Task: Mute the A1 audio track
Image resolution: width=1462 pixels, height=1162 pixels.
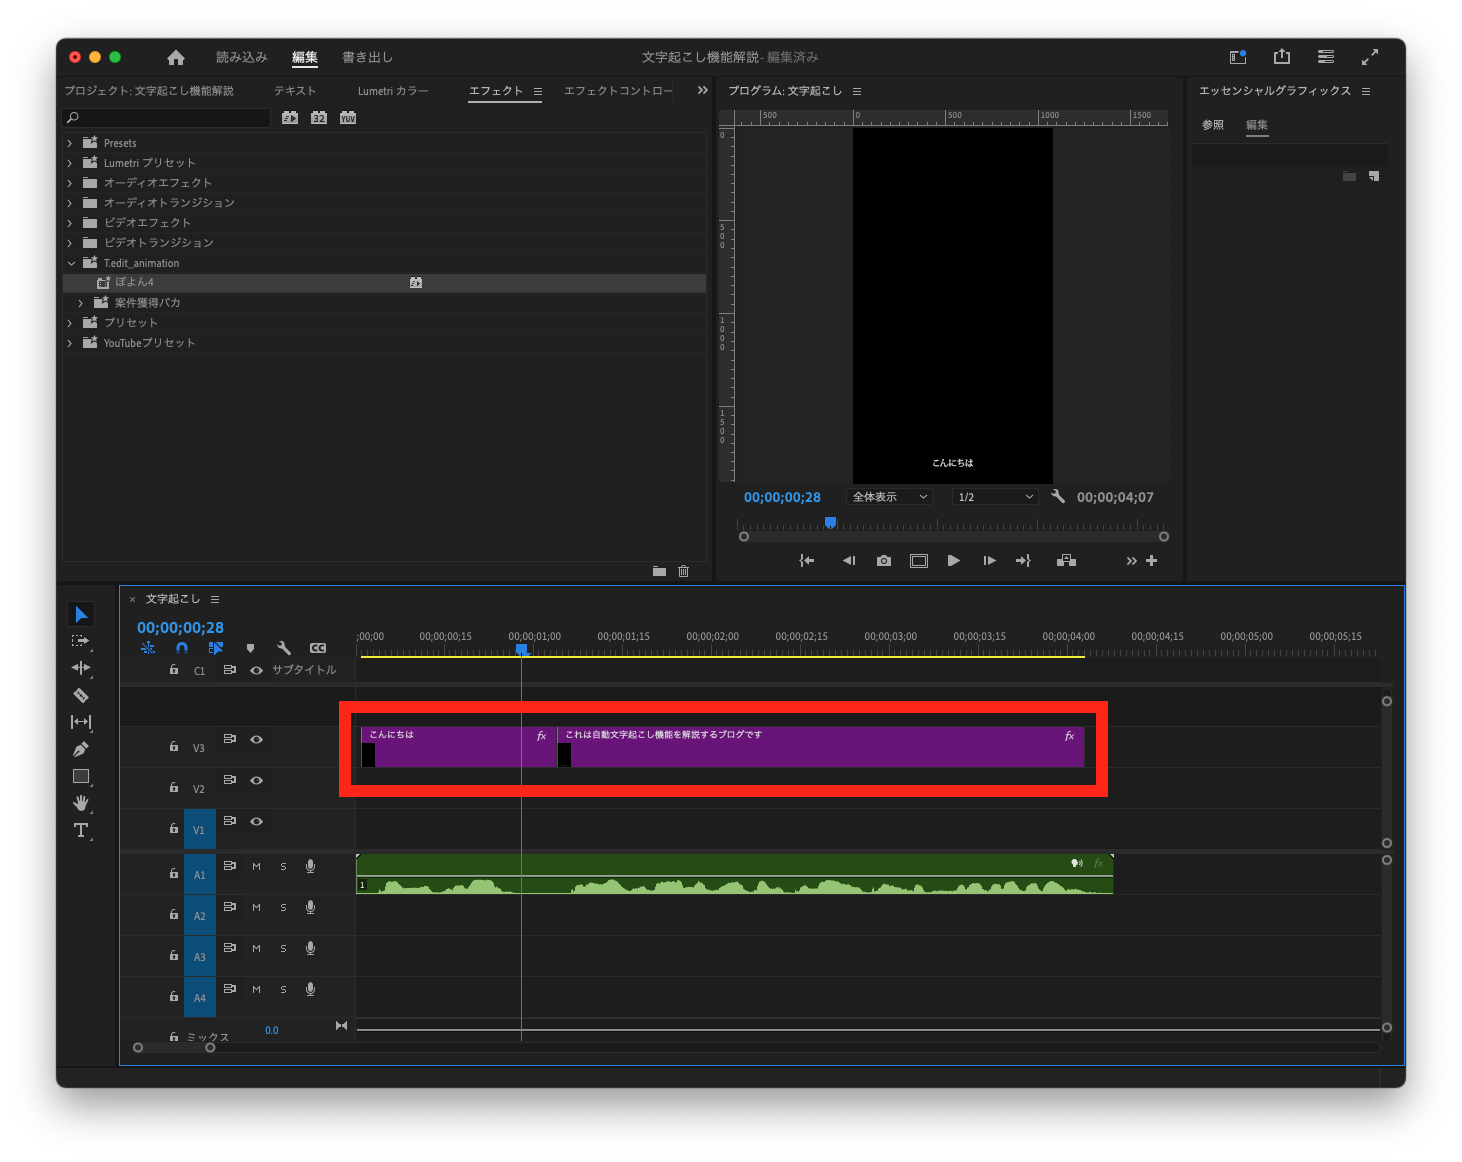Action: click(256, 866)
